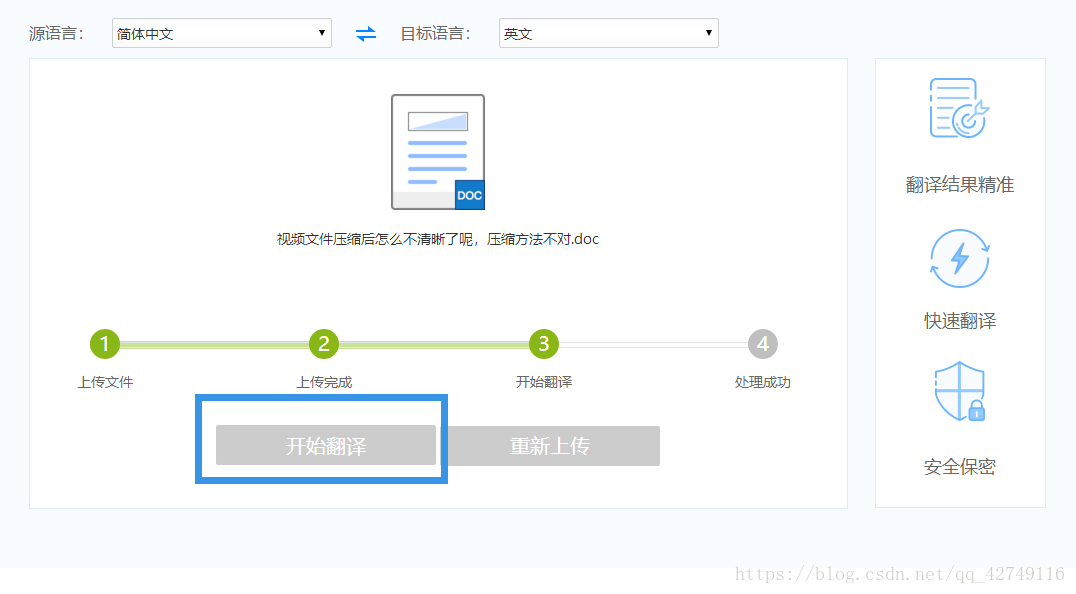Click the fast translation lightning icon

[x=959, y=259]
